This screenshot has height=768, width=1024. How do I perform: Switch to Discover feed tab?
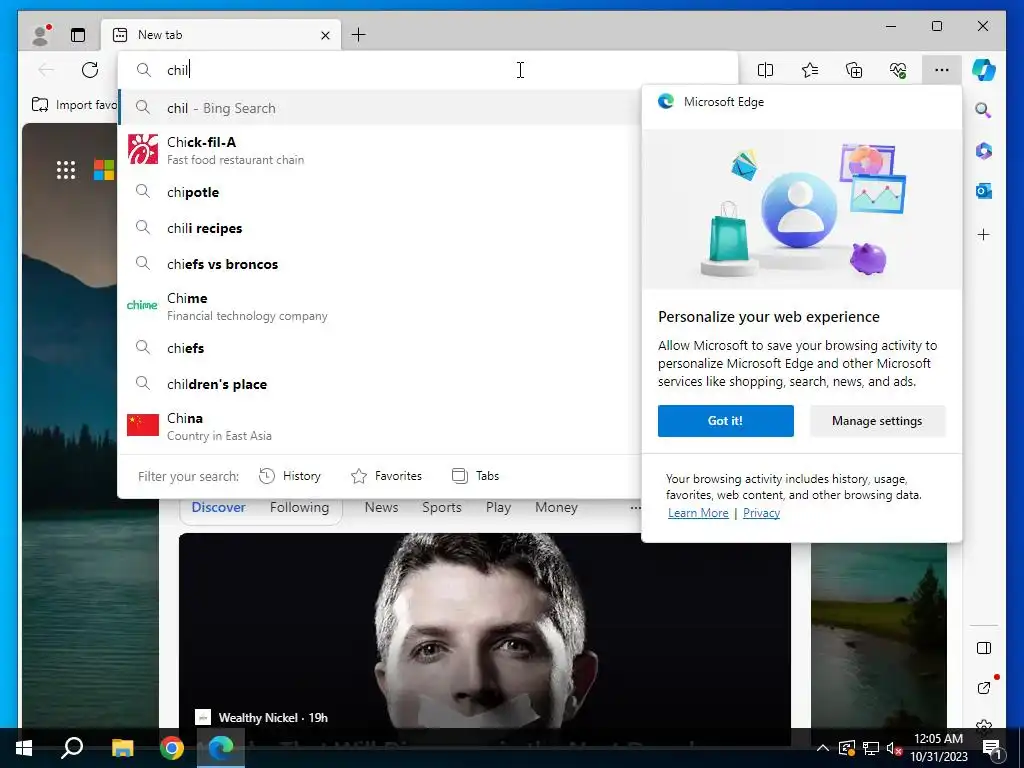pyautogui.click(x=219, y=507)
